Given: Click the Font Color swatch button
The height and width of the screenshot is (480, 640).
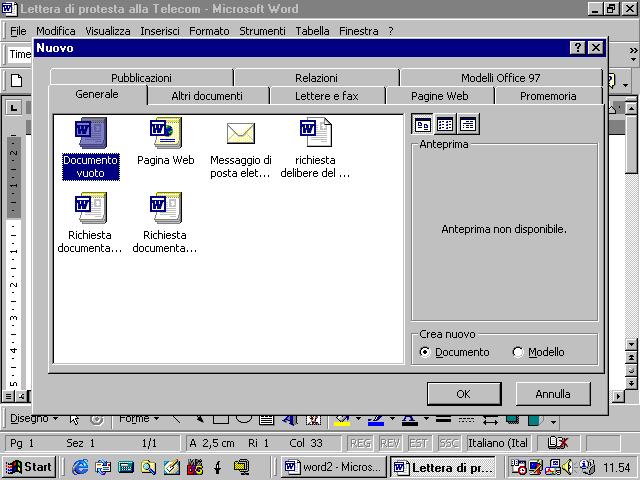Looking at the screenshot, I should click(410, 419).
